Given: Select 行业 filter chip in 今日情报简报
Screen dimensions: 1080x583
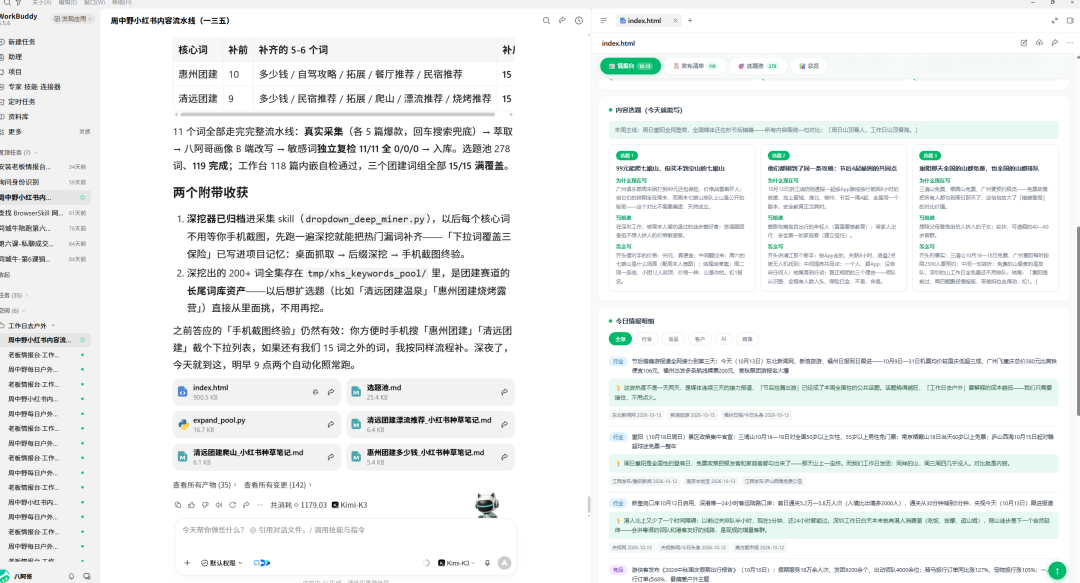Looking at the screenshot, I should click(646, 339).
